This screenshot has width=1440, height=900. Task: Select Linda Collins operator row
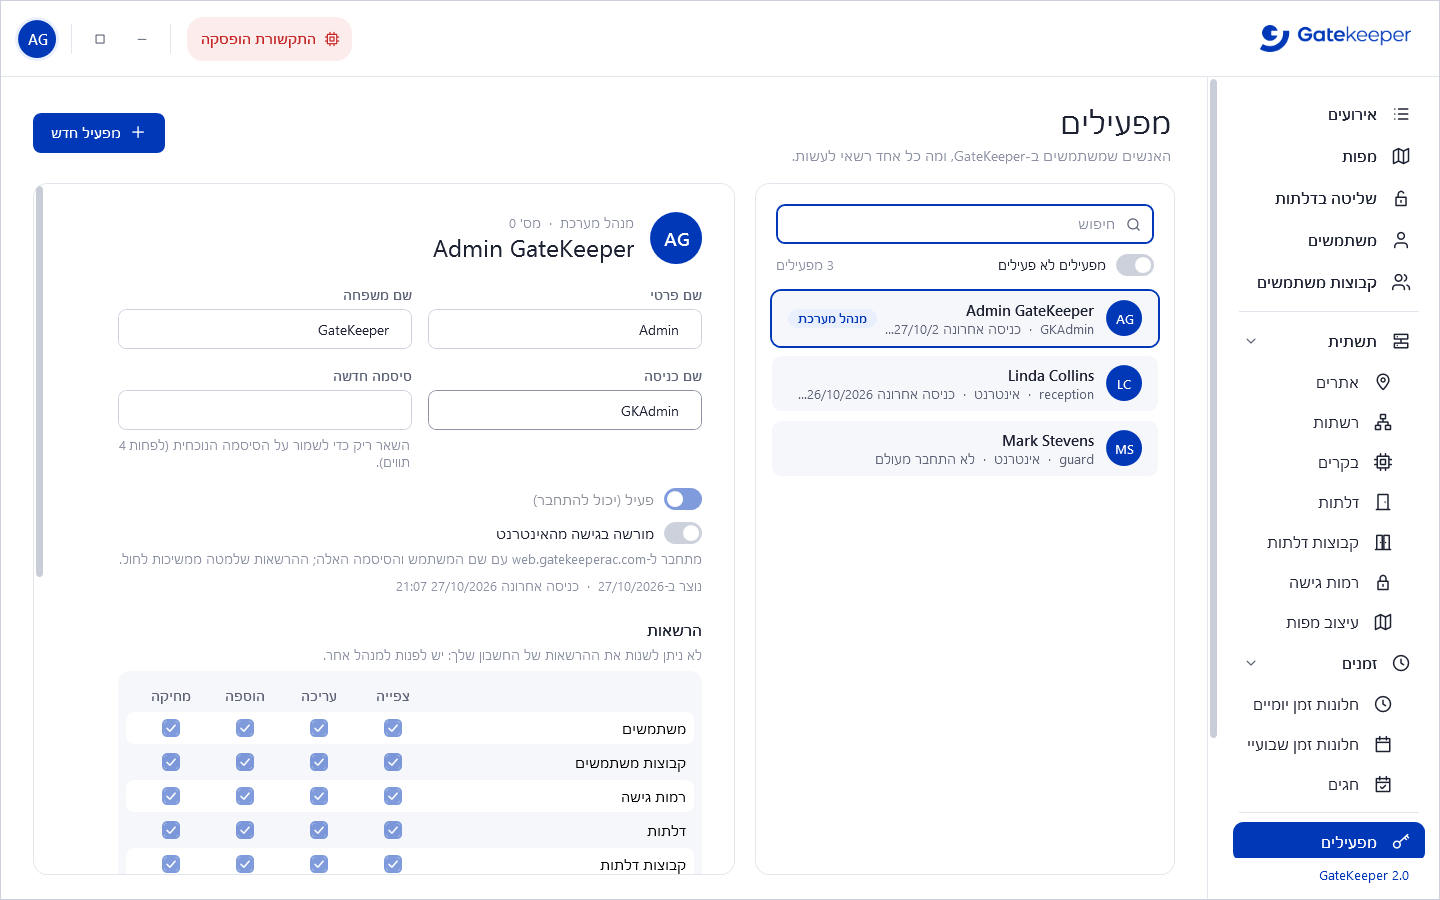point(965,384)
